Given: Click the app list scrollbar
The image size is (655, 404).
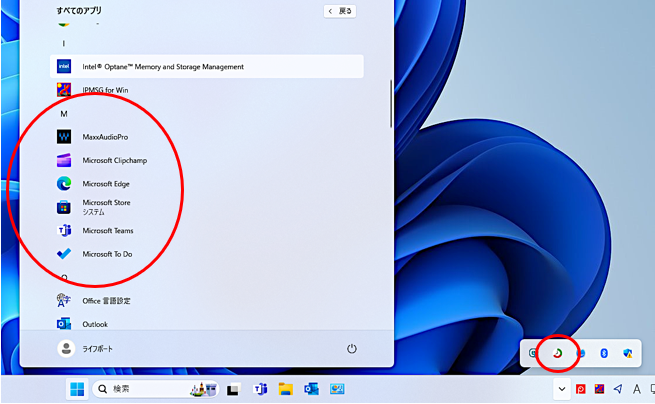Looking at the screenshot, I should [x=391, y=104].
